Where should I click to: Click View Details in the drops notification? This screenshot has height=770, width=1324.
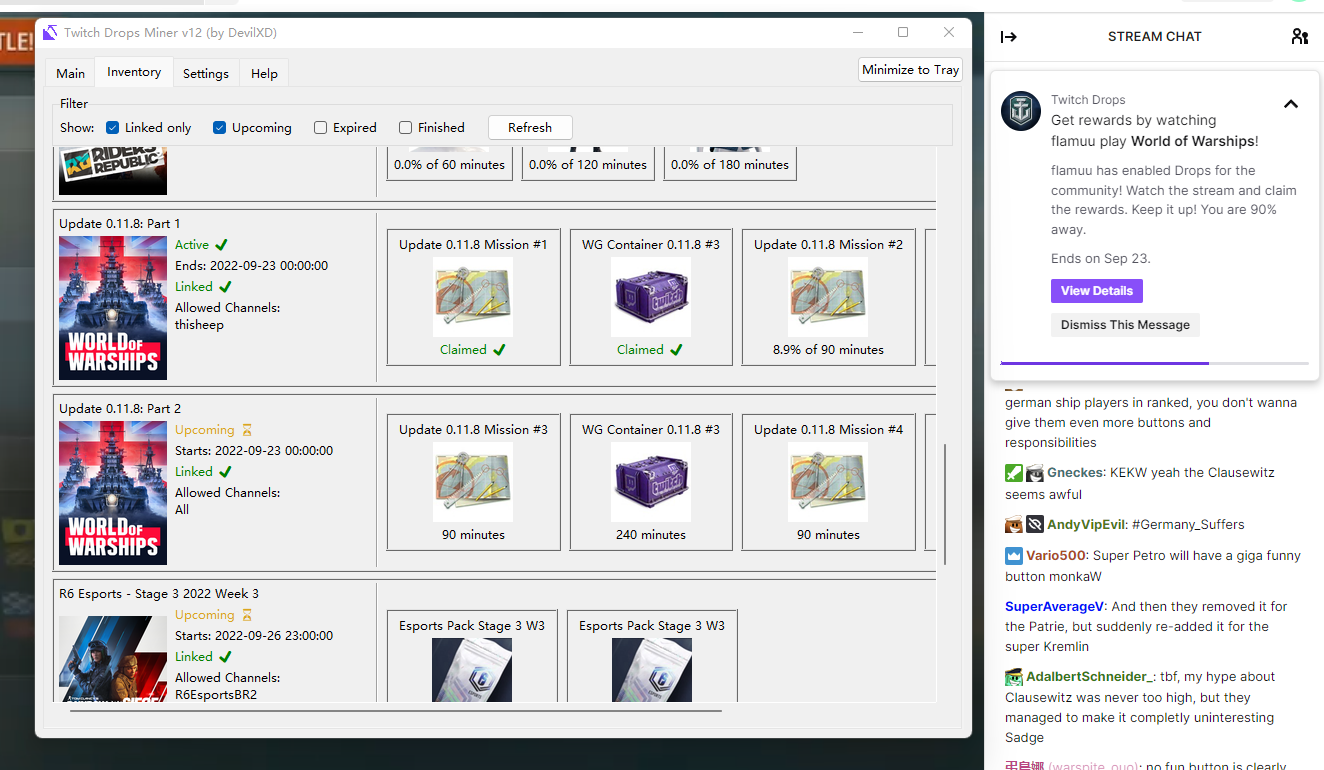tap(1096, 290)
